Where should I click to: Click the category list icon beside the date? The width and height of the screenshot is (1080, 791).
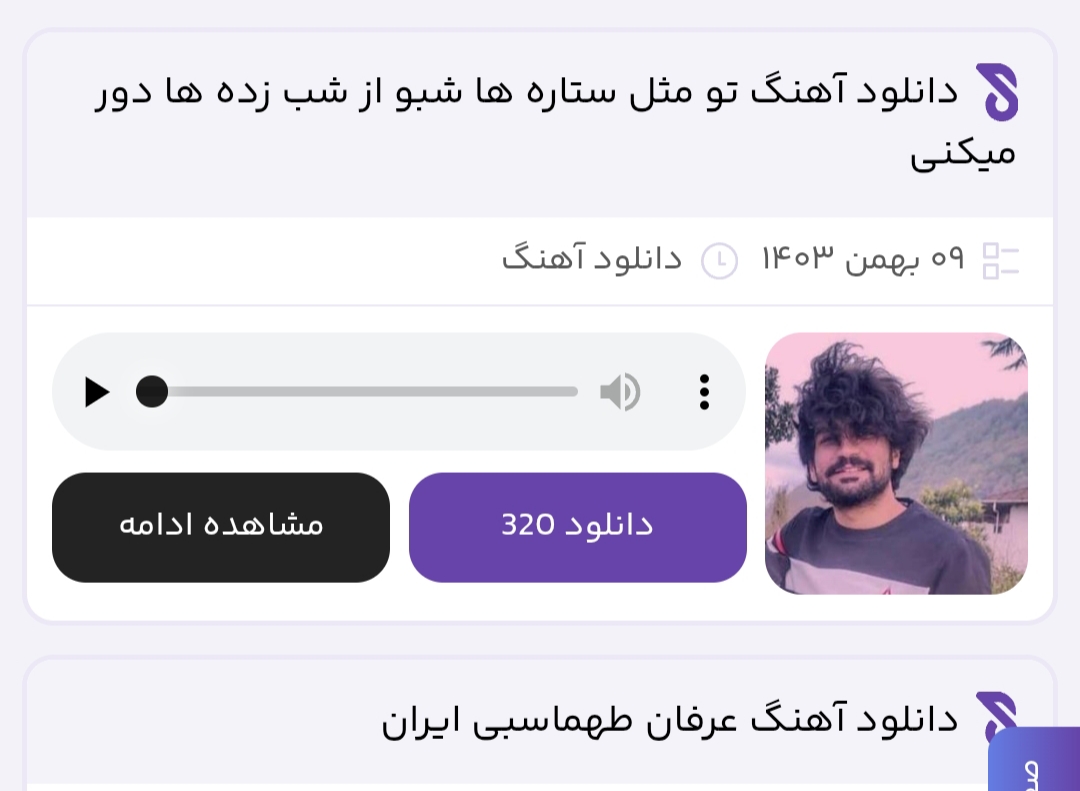(1000, 261)
